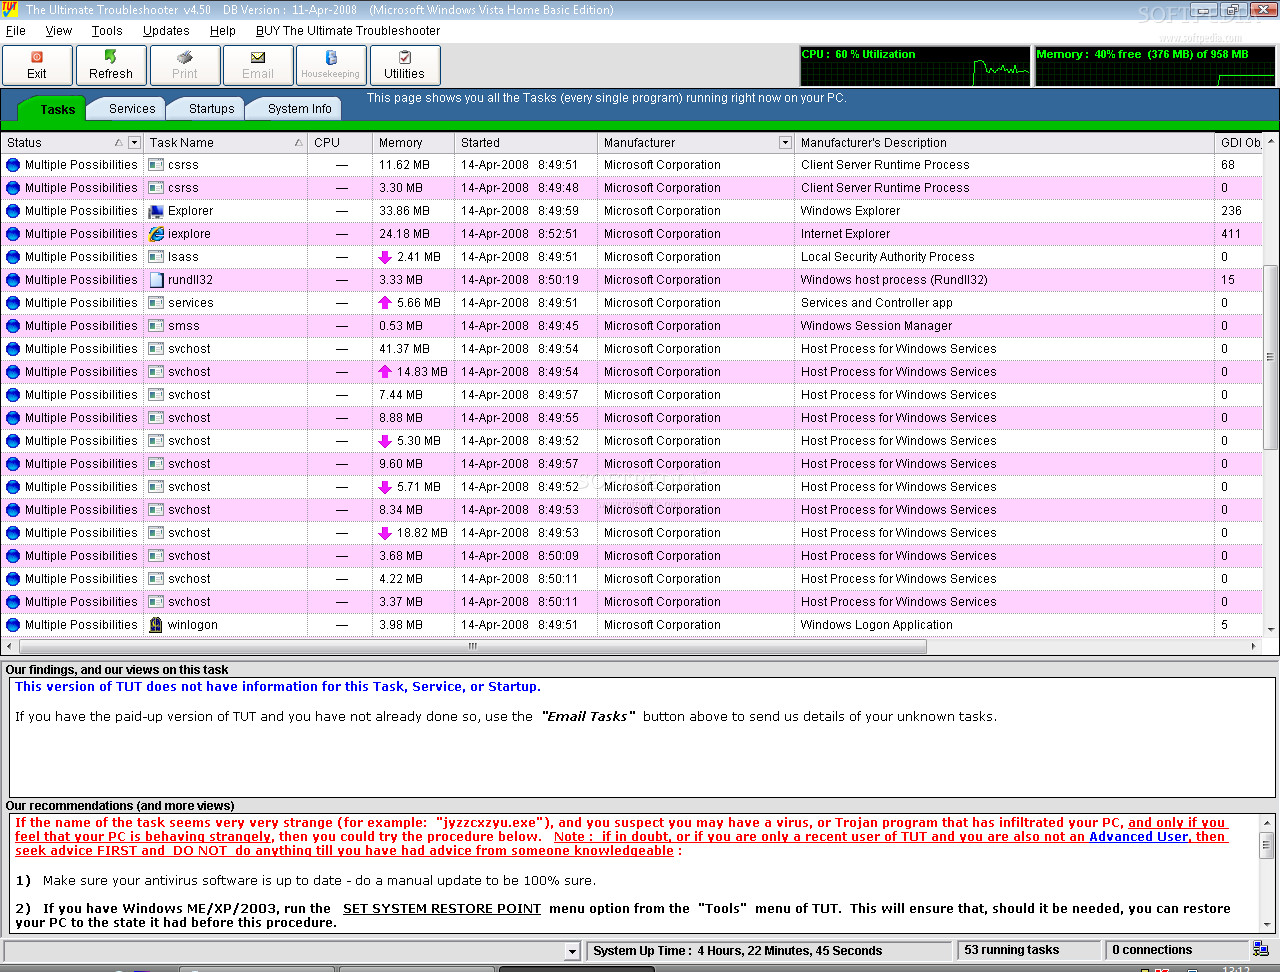The width and height of the screenshot is (1280, 972).
Task: Click the task list horizontal scrollbar thumb
Action: tap(473, 646)
